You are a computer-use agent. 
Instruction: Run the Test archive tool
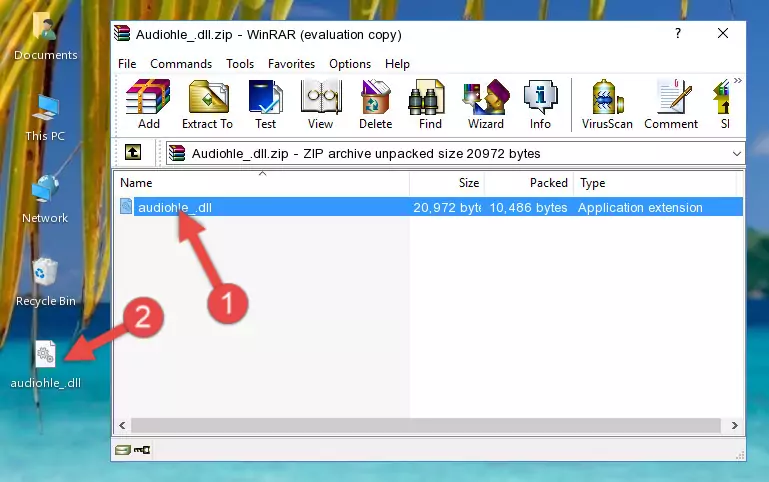pos(265,104)
